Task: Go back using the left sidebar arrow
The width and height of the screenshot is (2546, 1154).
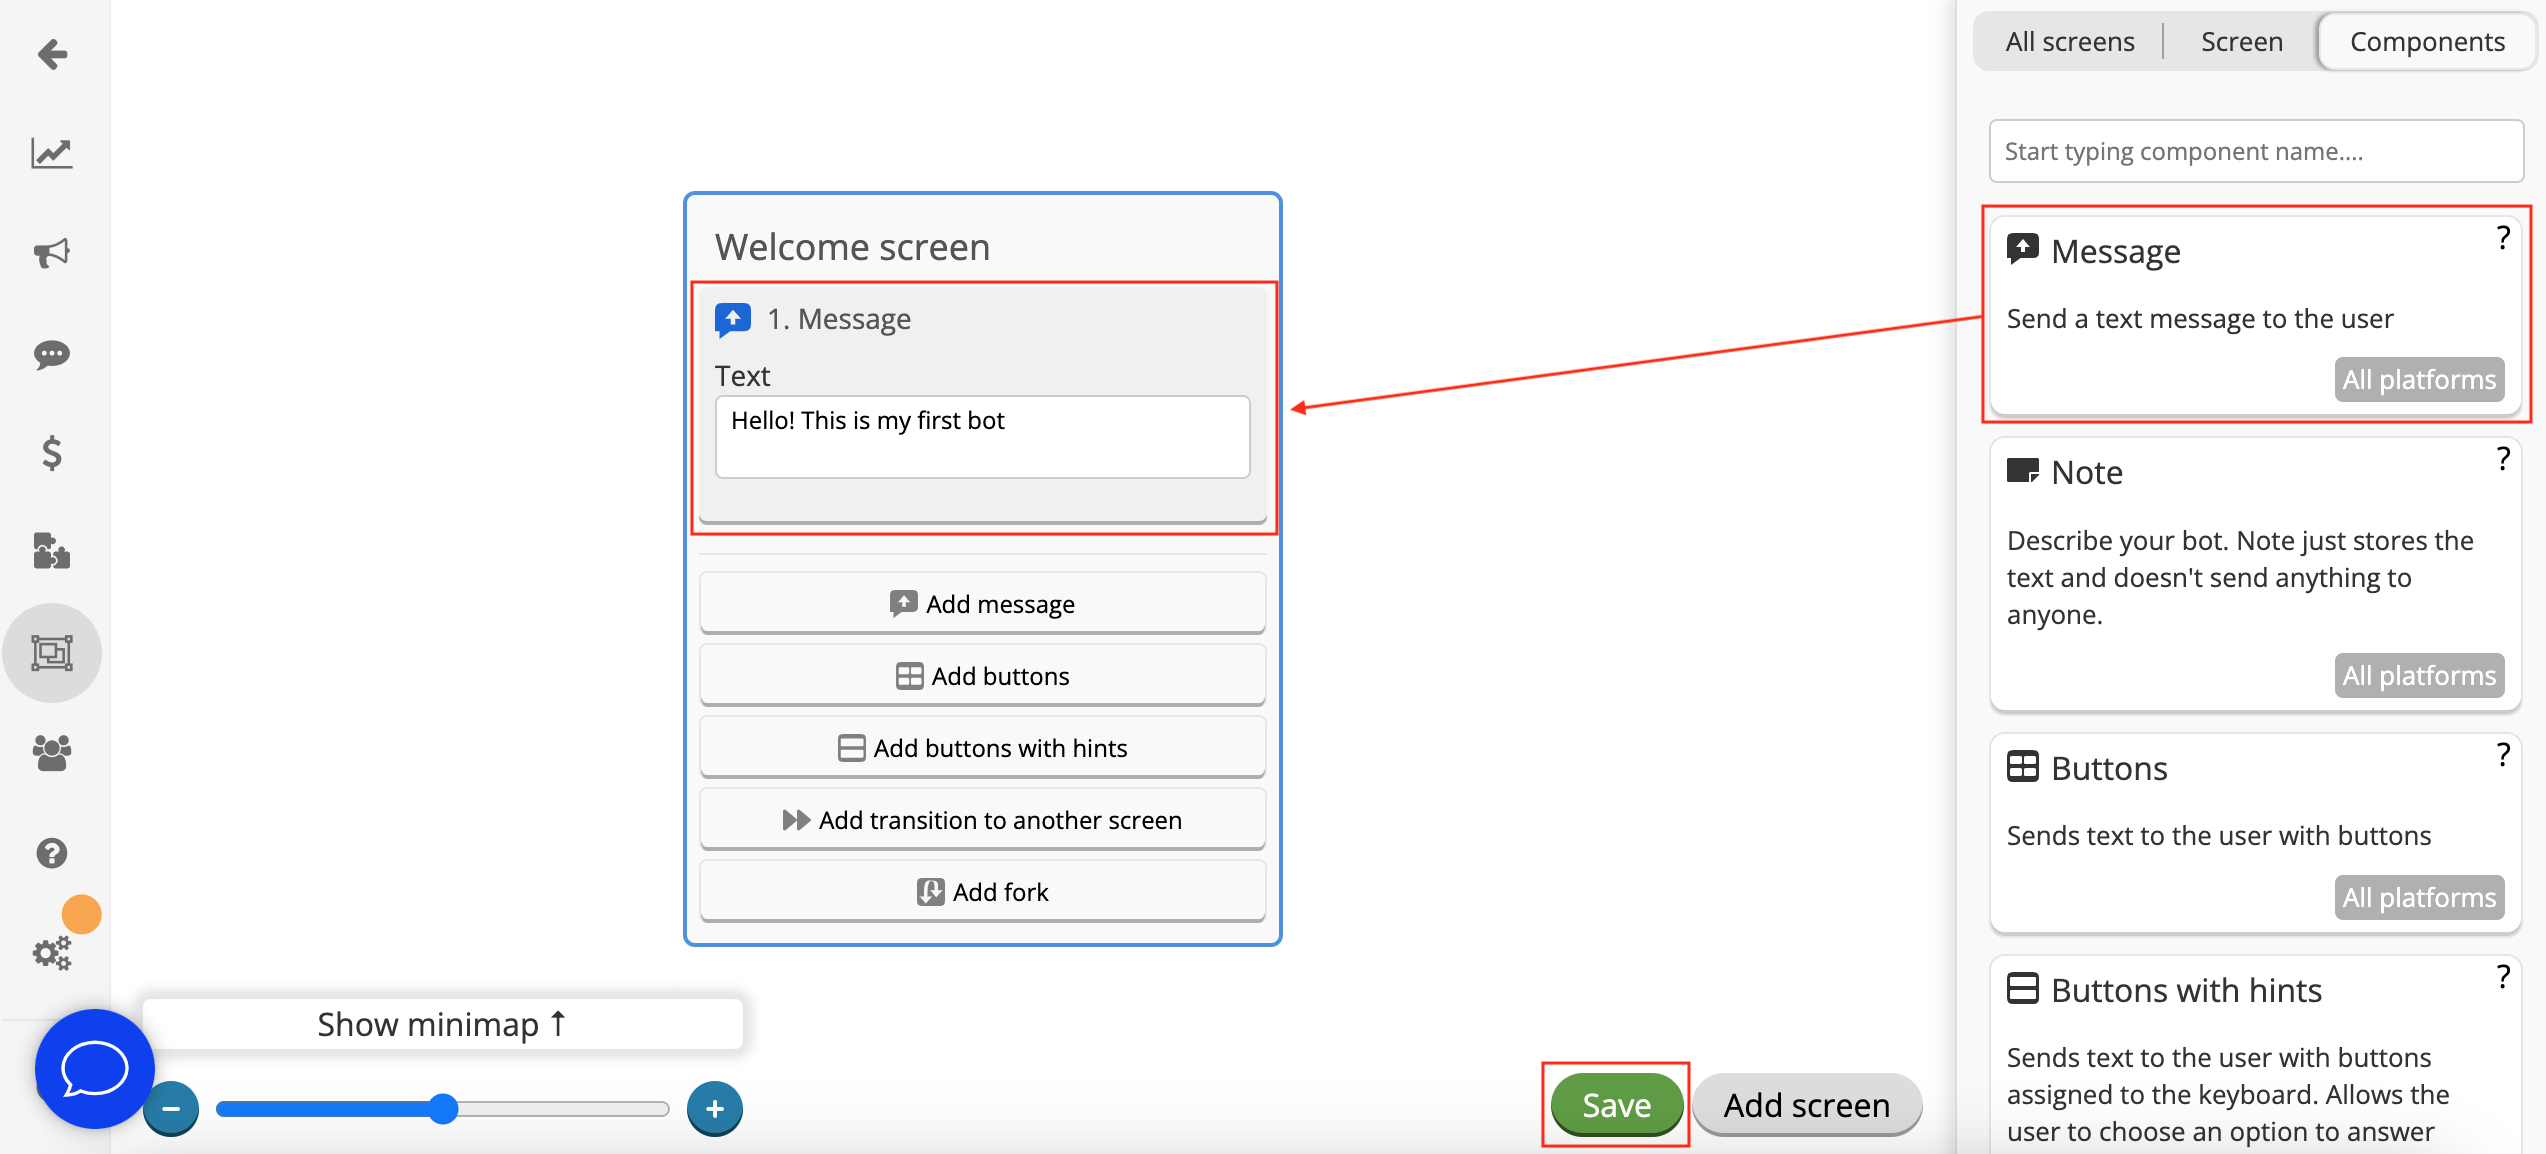Action: (x=52, y=54)
